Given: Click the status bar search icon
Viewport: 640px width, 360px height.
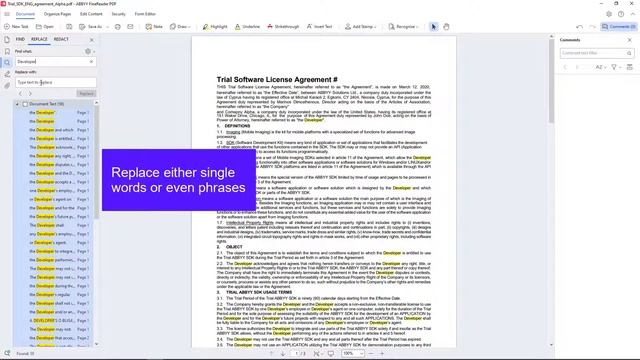Looking at the screenshot, I should point(7,353).
